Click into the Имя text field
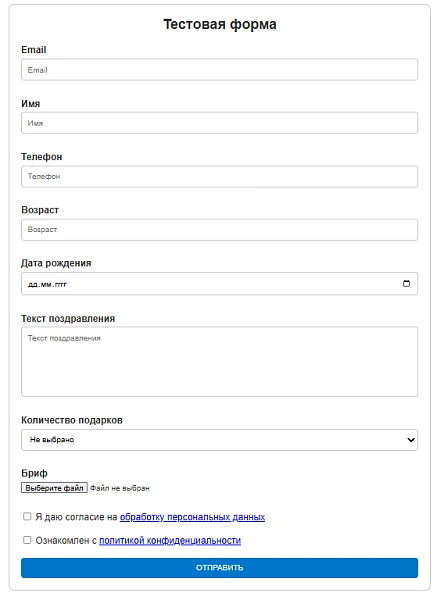The image size is (437, 600). 219,123
